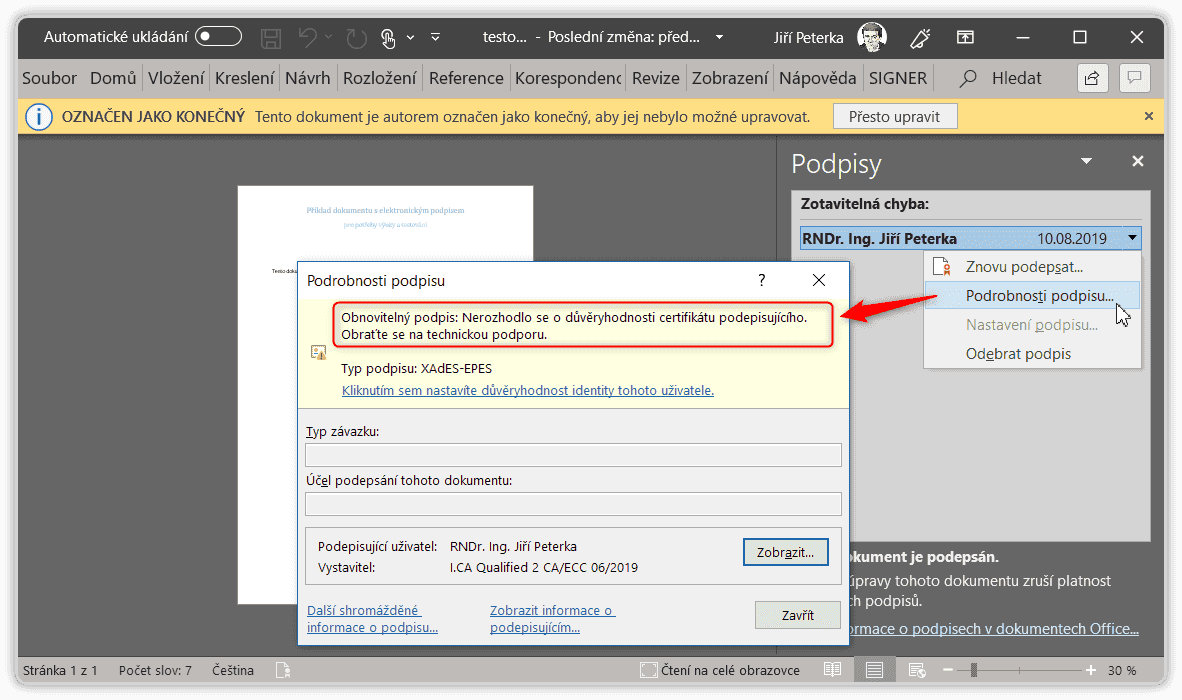This screenshot has width=1182, height=700.
Task: Open the Soubor tab
Action: click(50, 78)
